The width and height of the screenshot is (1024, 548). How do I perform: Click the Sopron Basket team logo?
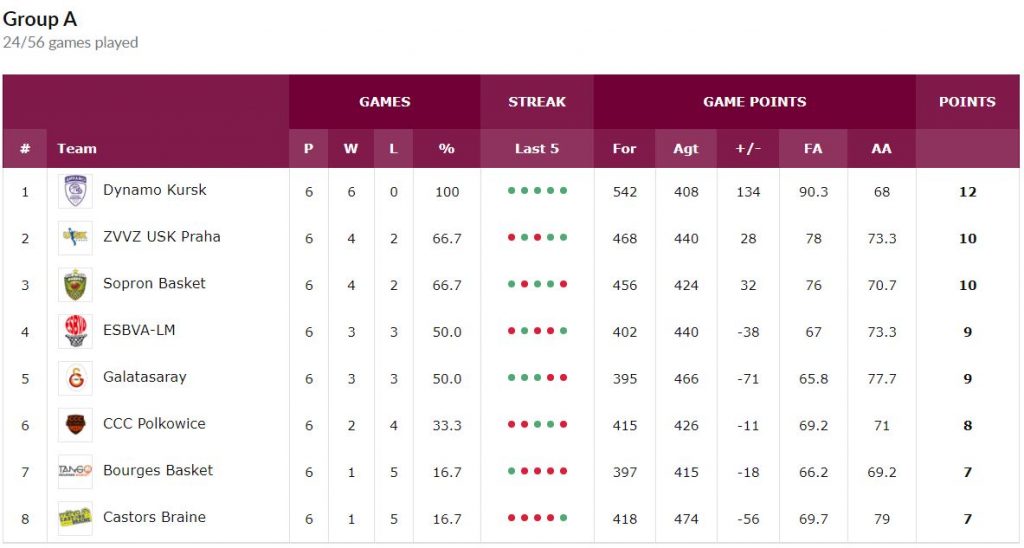pos(75,285)
